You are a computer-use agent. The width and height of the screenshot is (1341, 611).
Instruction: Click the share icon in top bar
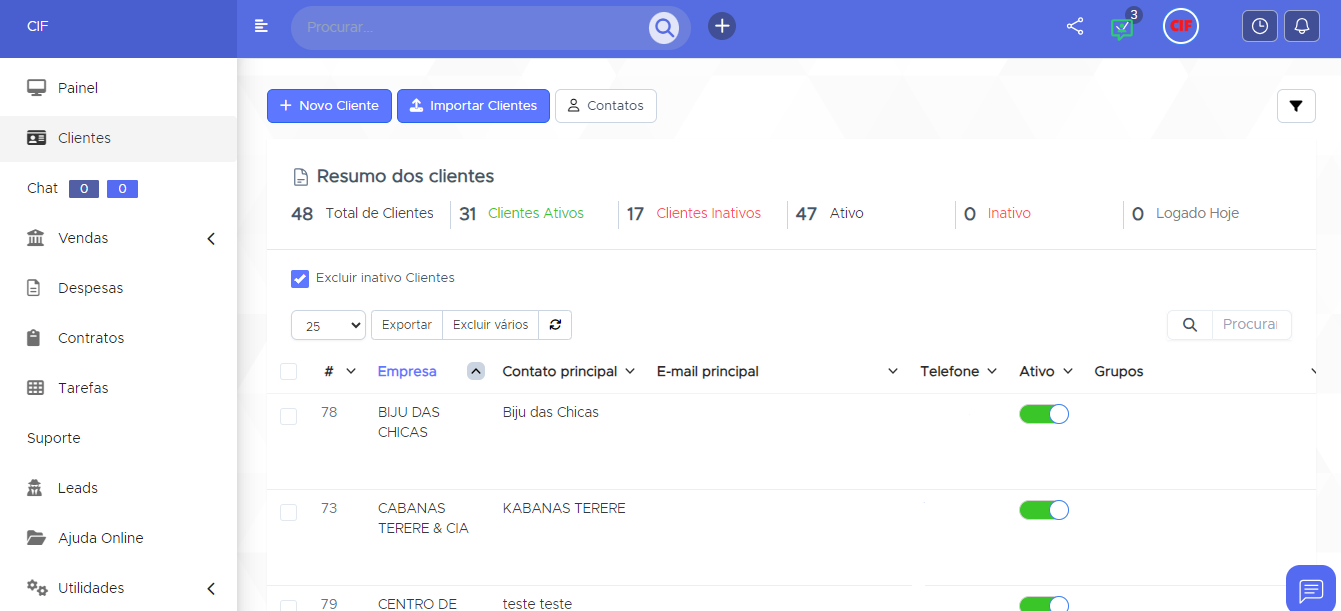(1075, 27)
